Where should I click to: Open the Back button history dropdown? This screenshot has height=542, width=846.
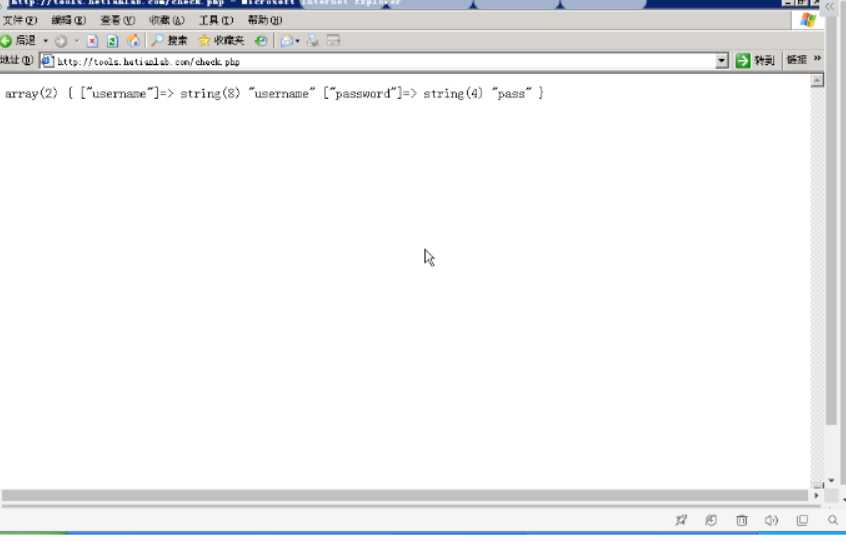[x=45, y=41]
